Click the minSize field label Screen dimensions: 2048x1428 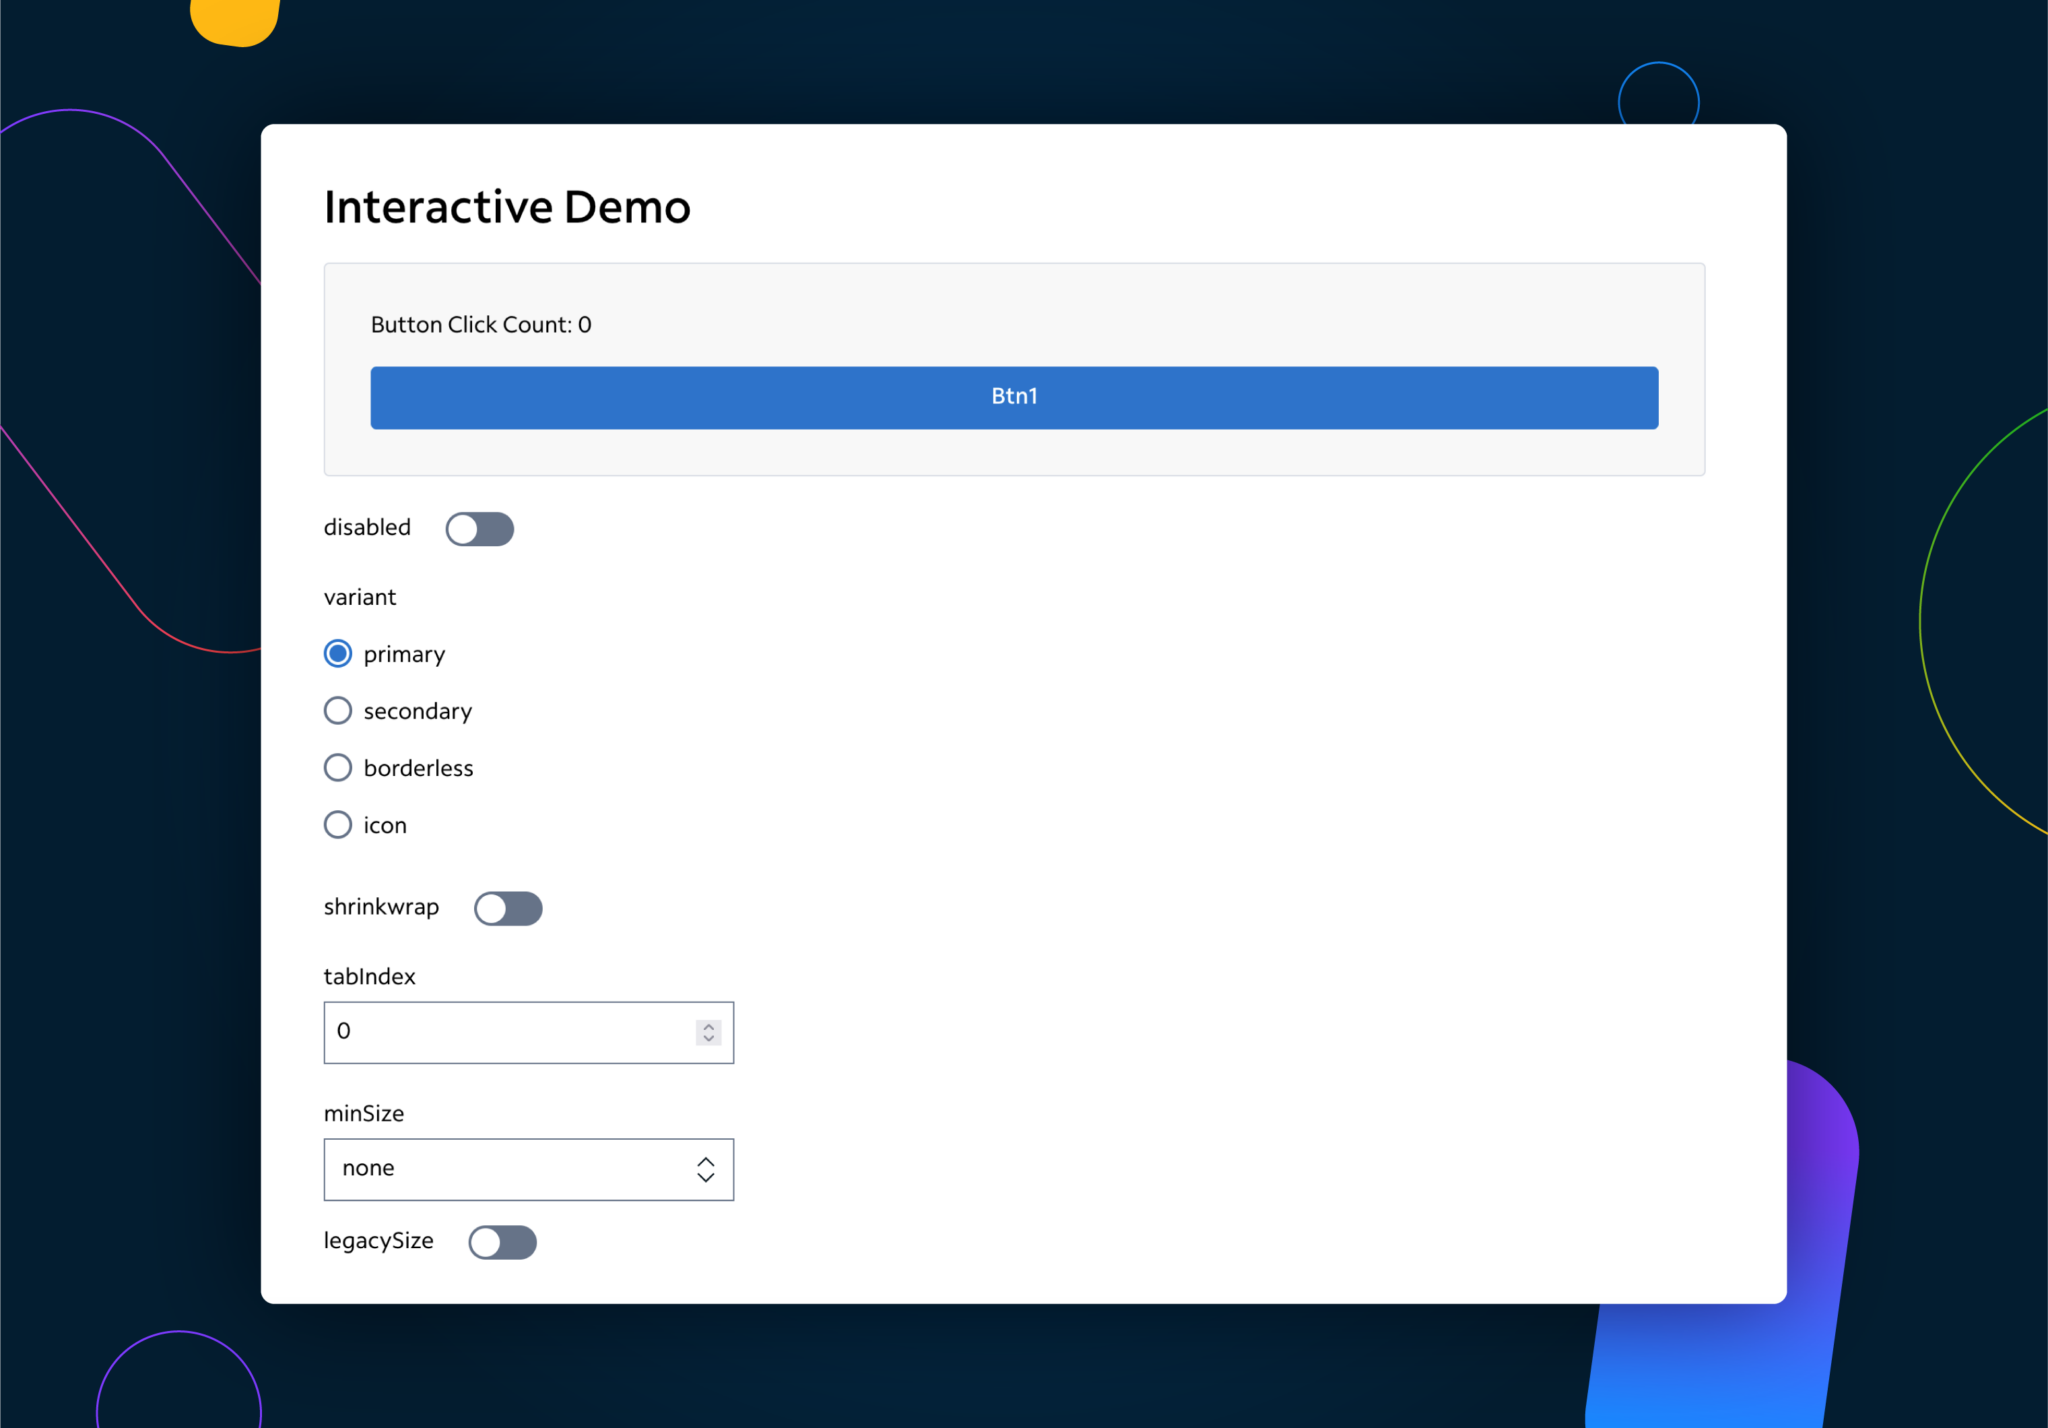point(364,1113)
